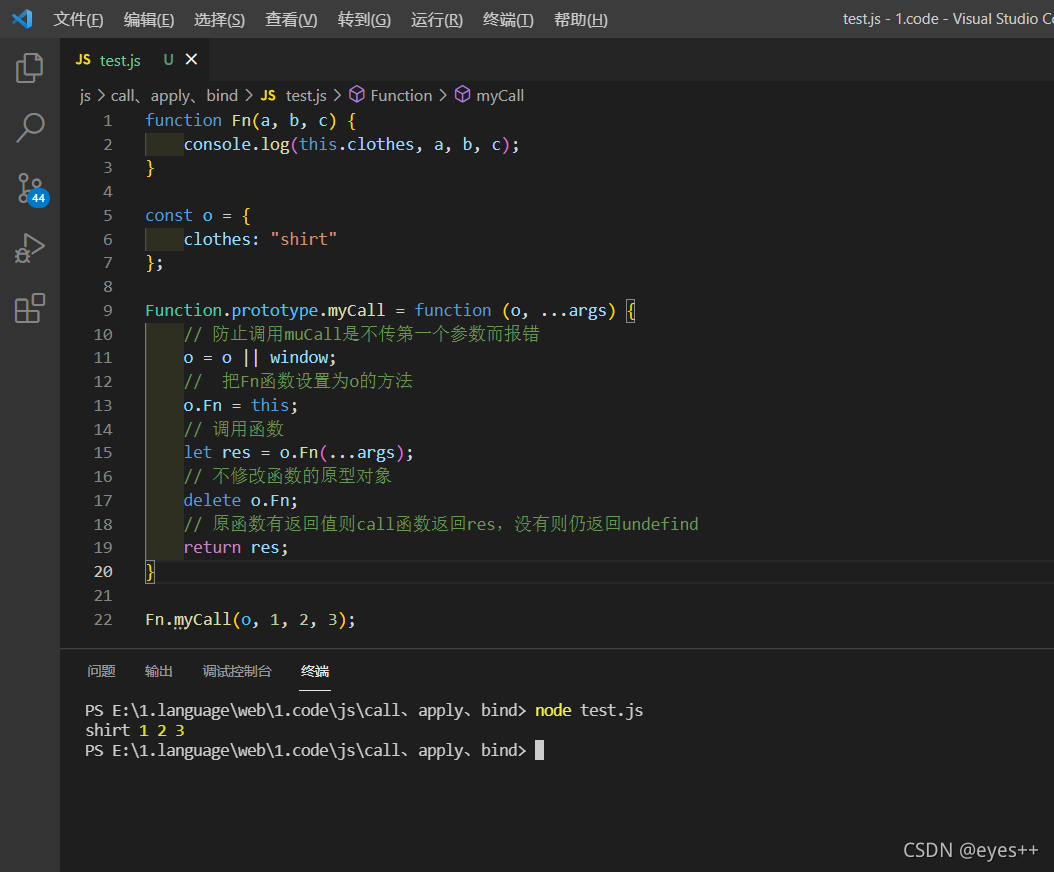The height and width of the screenshot is (872, 1054).
Task: Click the terminal cursor at last prompt
Action: click(539, 750)
